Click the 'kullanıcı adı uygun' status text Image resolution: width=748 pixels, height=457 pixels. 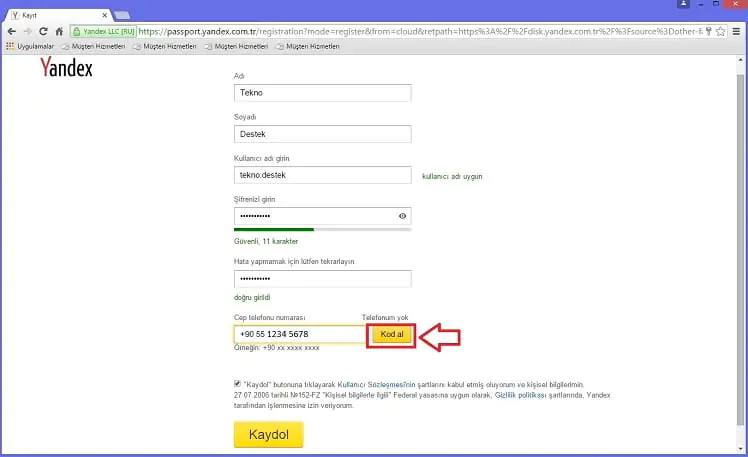[x=452, y=177]
